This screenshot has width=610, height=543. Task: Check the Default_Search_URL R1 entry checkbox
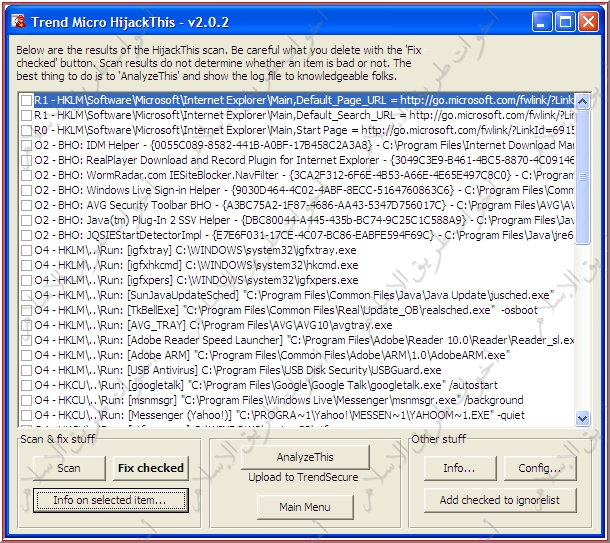point(26,115)
